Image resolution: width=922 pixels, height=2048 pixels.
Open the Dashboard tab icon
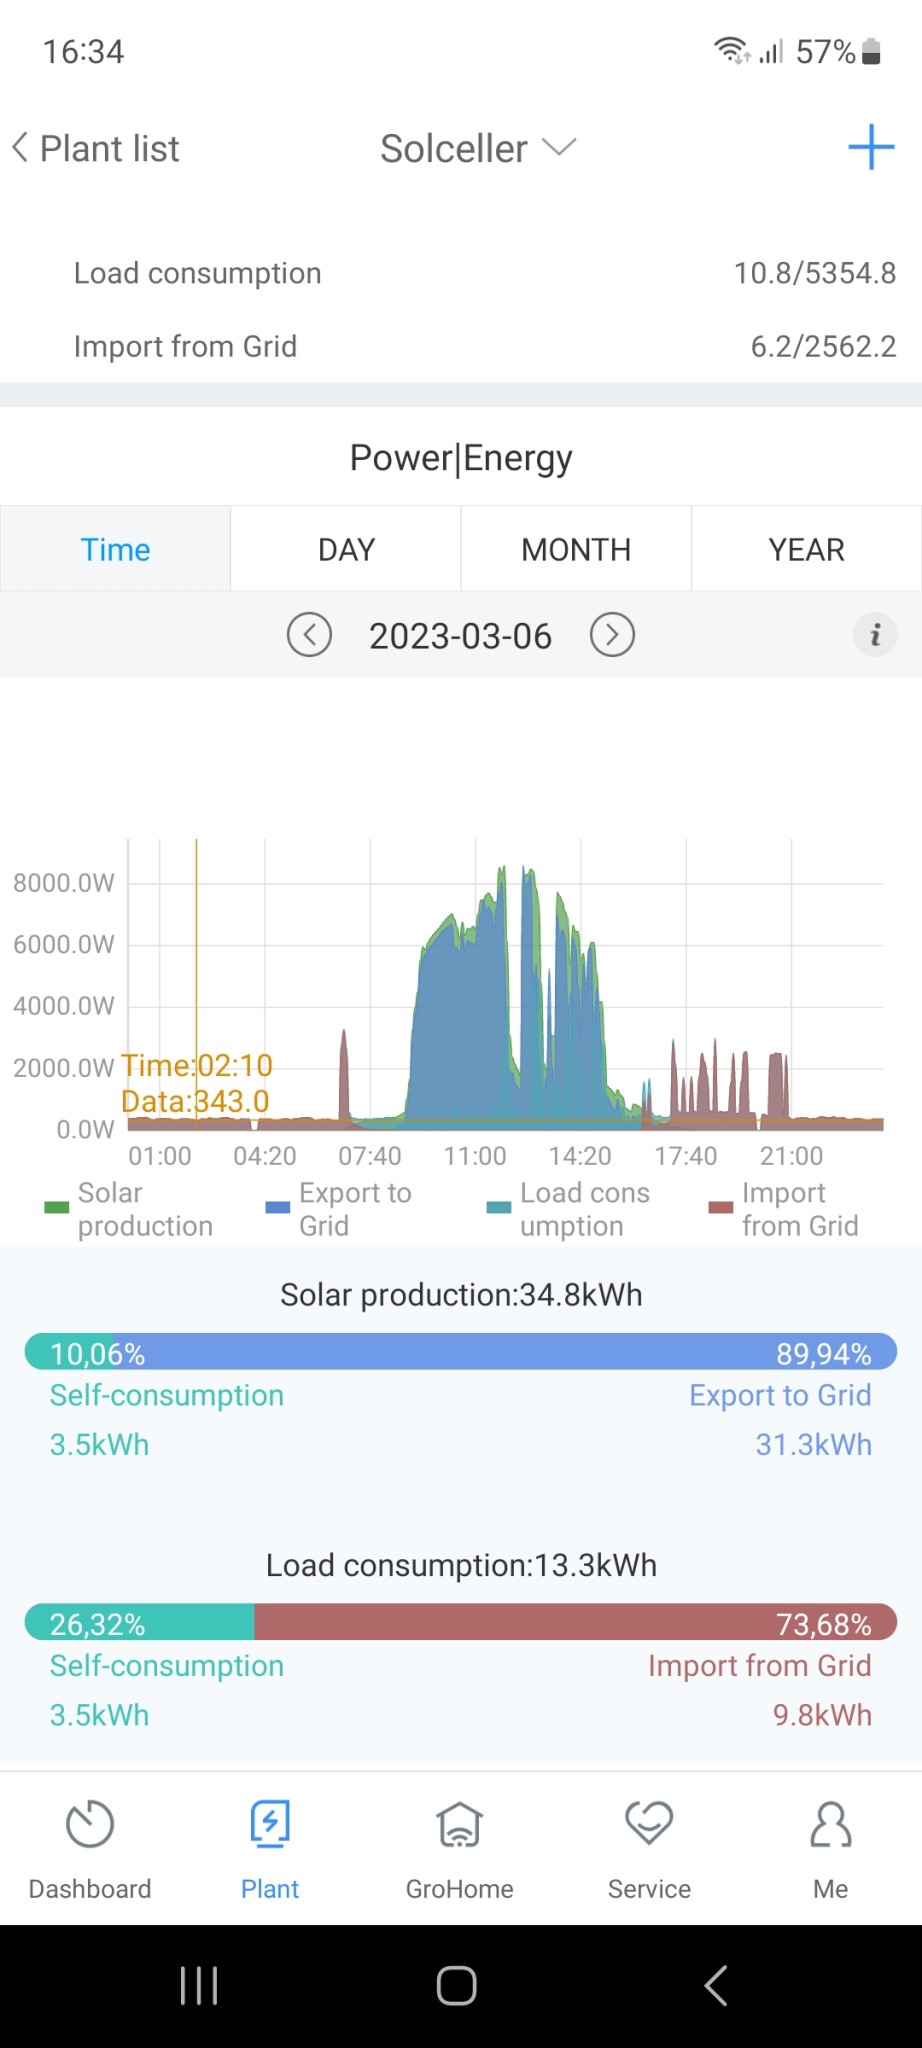[90, 1825]
